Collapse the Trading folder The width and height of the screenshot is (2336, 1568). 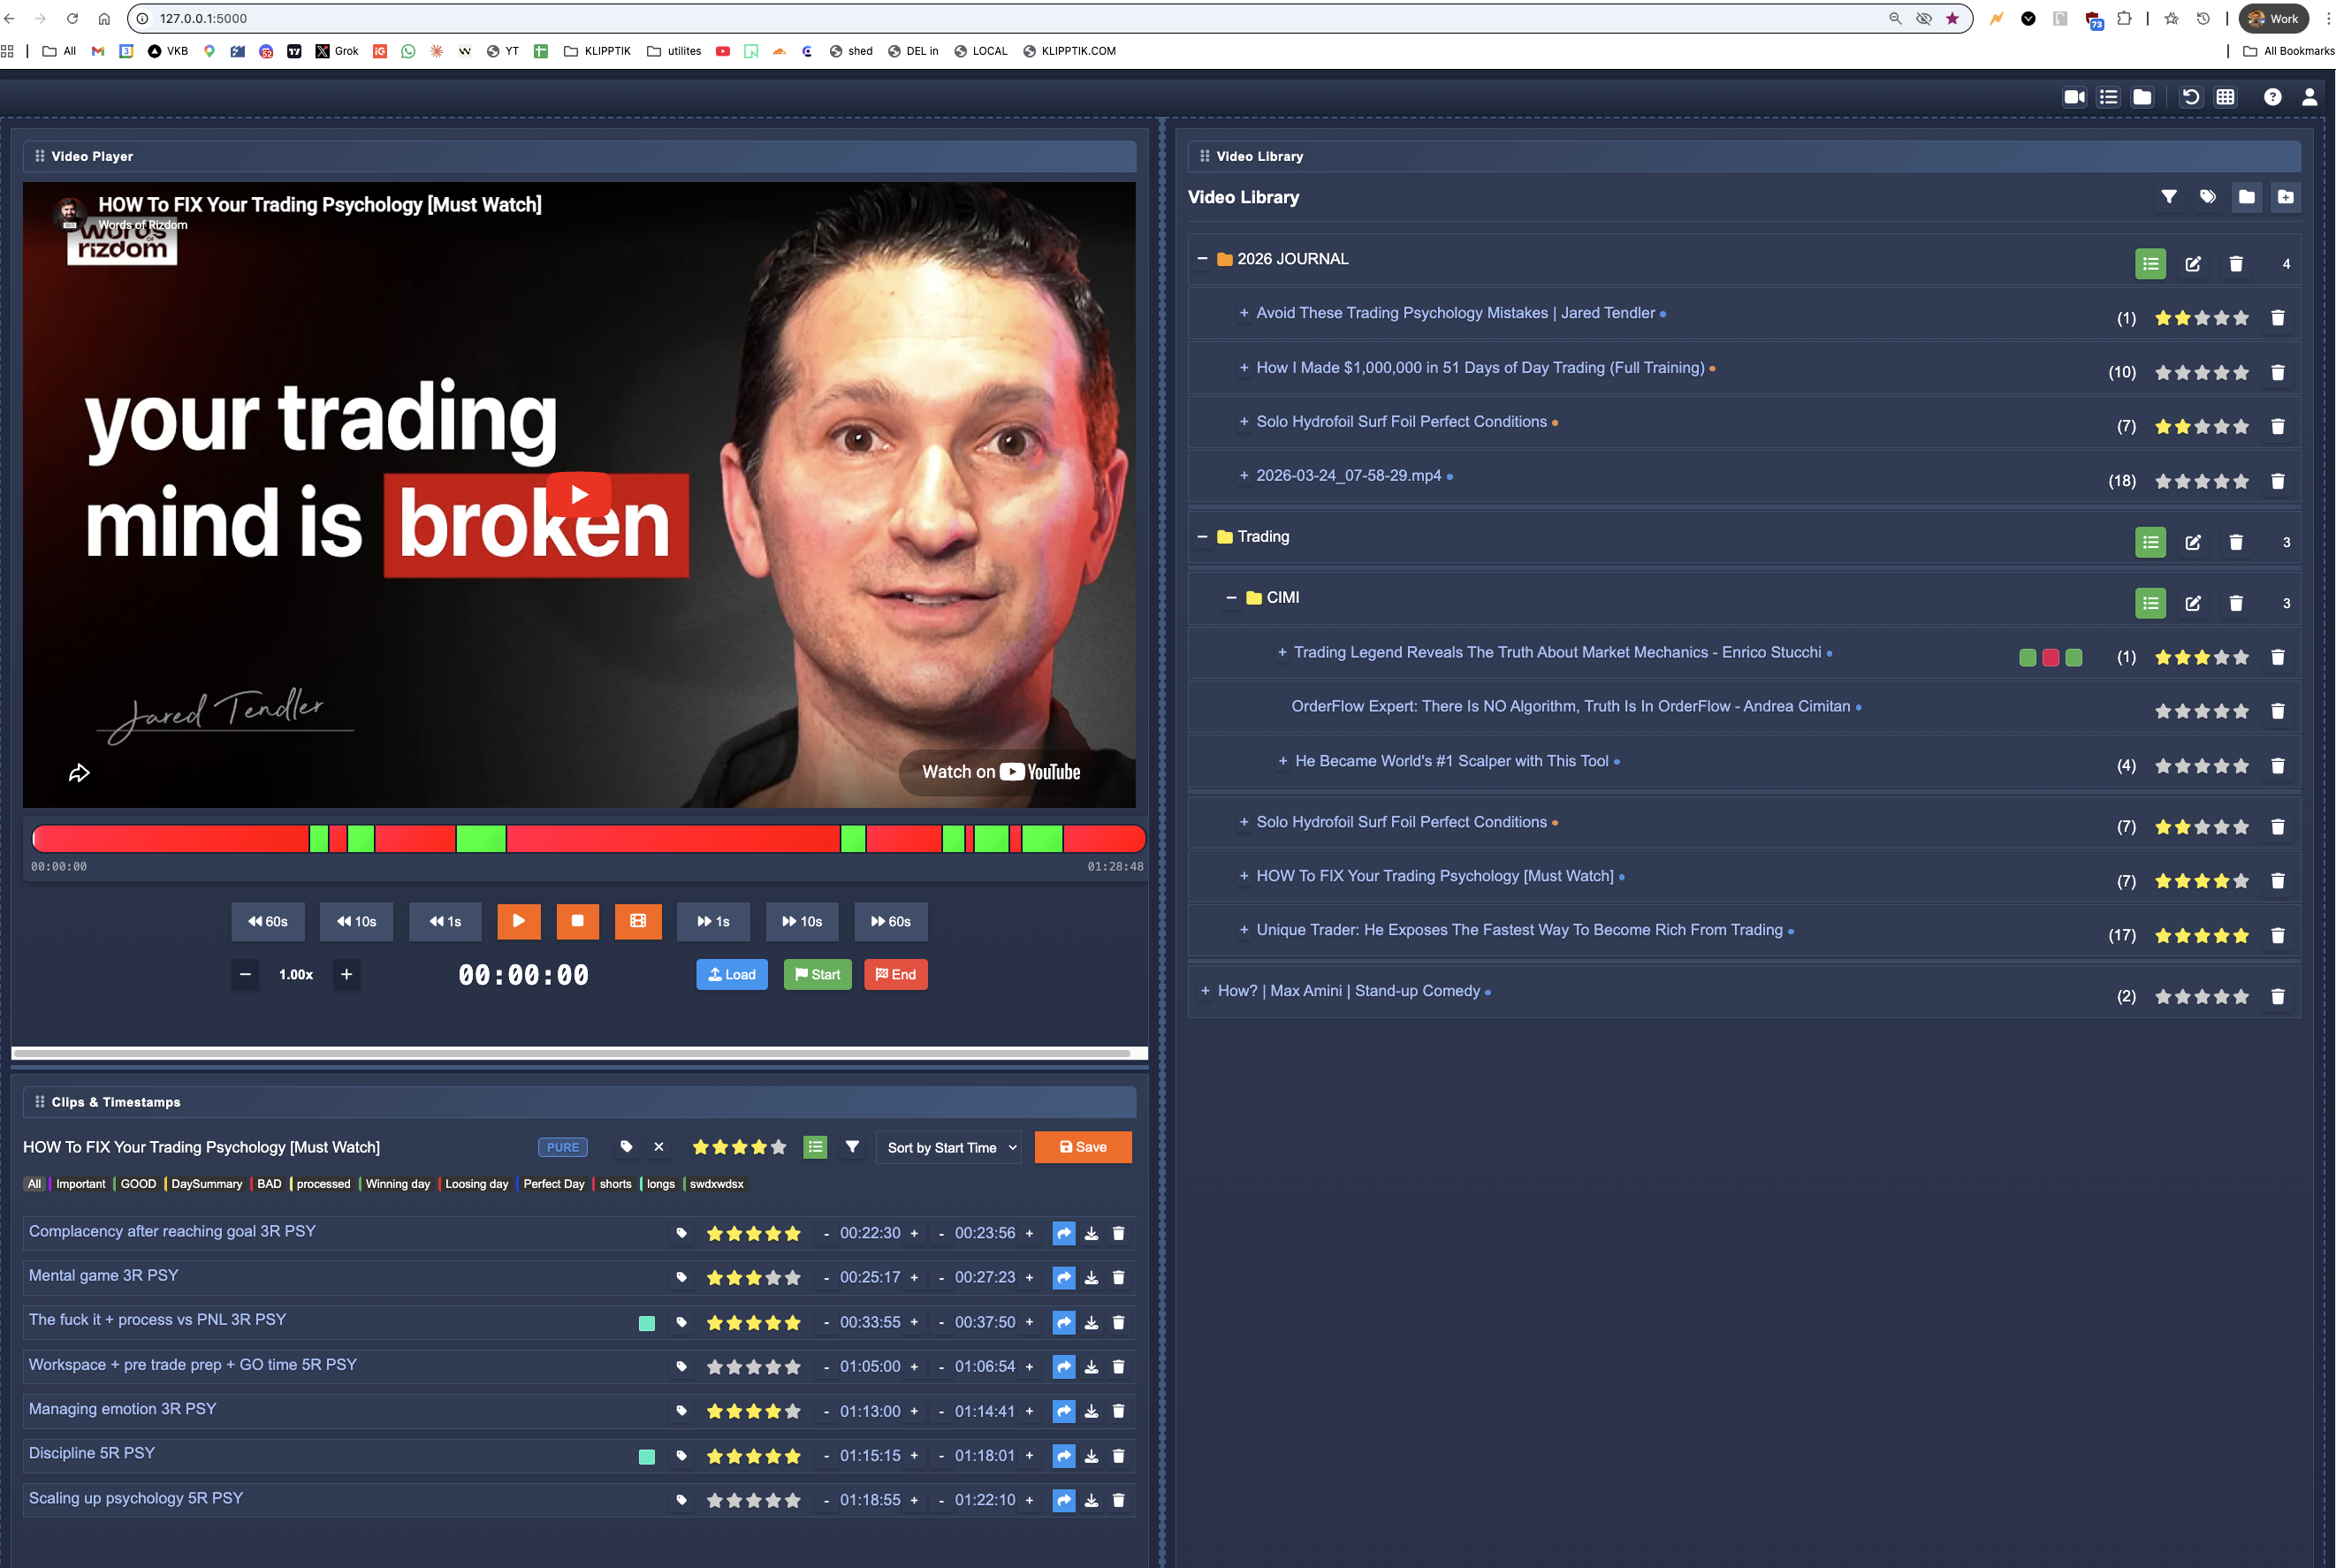pos(1202,537)
